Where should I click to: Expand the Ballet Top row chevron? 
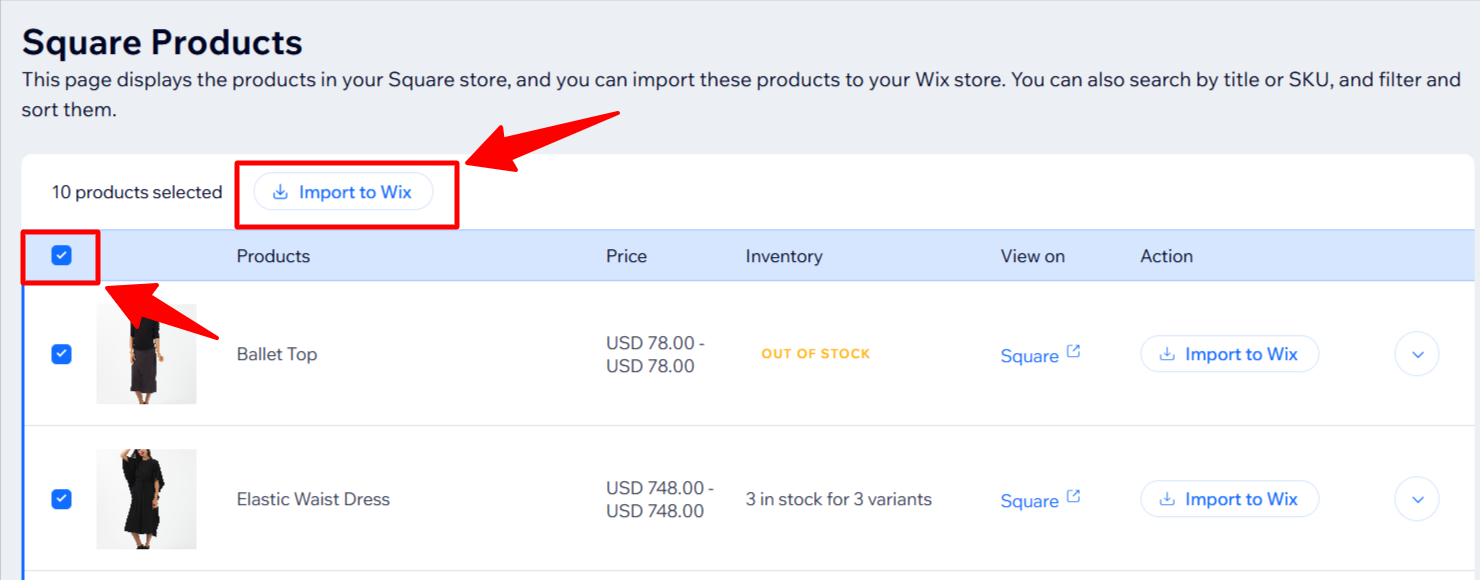(x=1416, y=354)
